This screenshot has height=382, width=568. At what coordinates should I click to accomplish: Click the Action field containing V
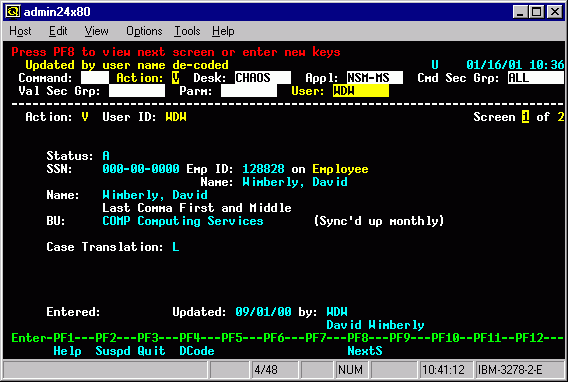click(x=175, y=78)
